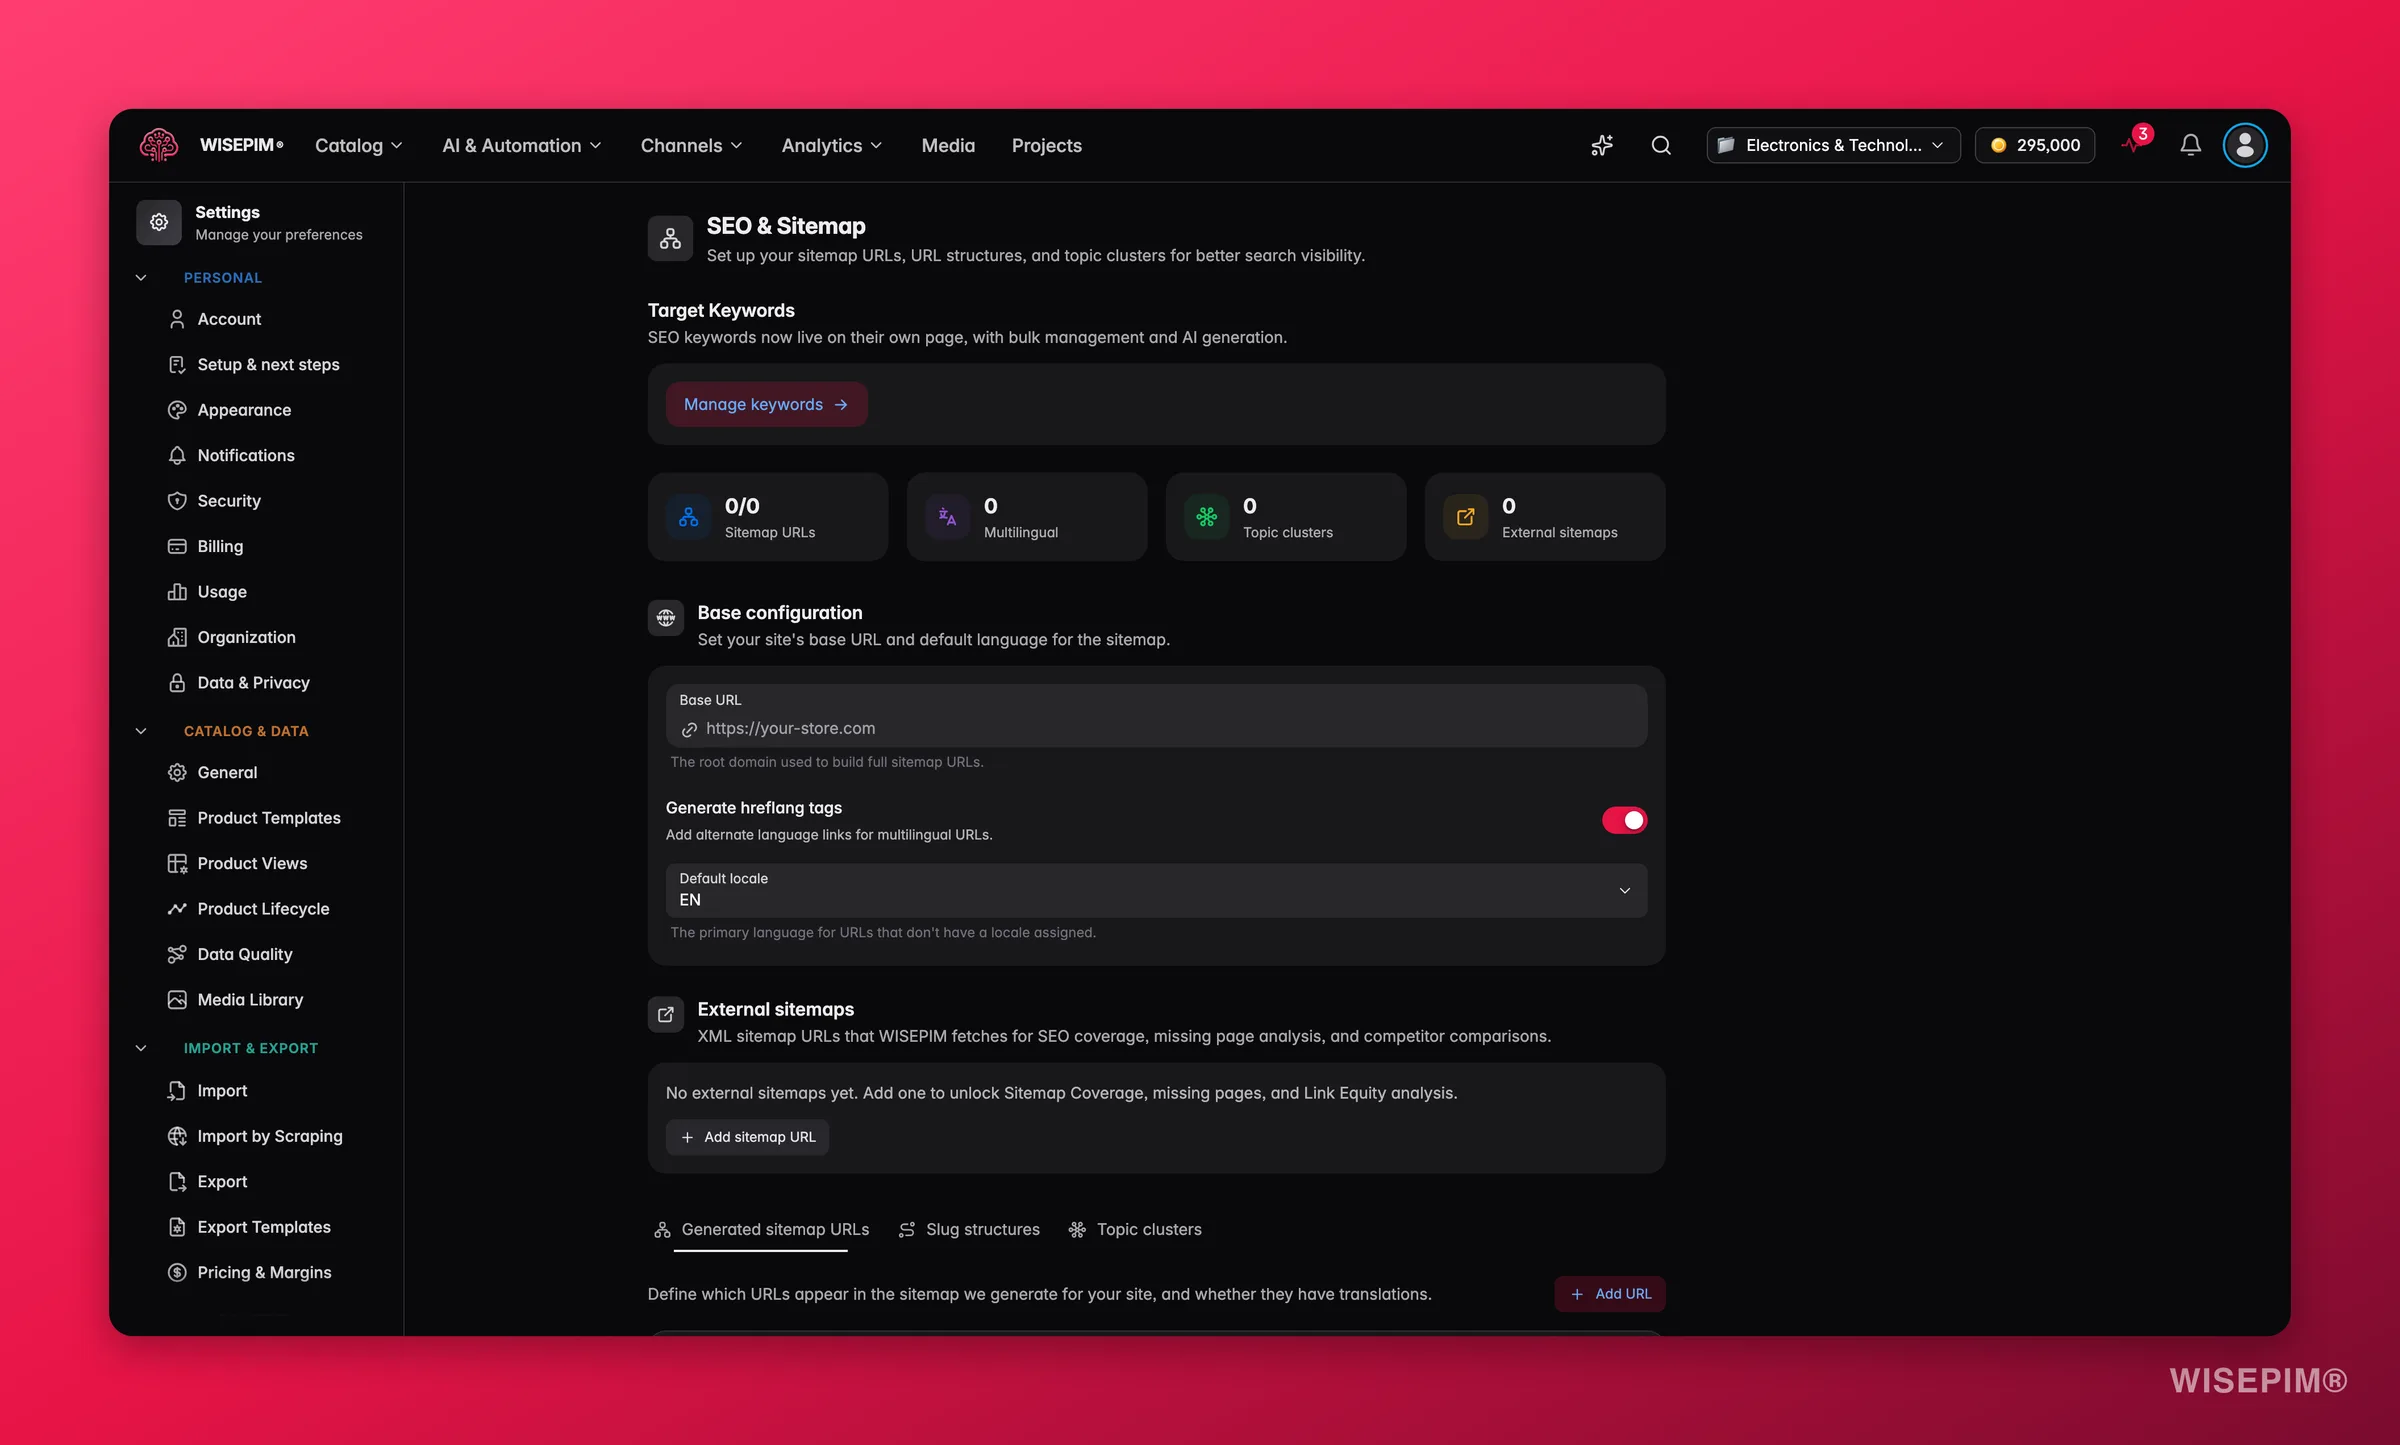Click the Import by Scraping globe icon
This screenshot has height=1445, width=2400.
(x=177, y=1136)
